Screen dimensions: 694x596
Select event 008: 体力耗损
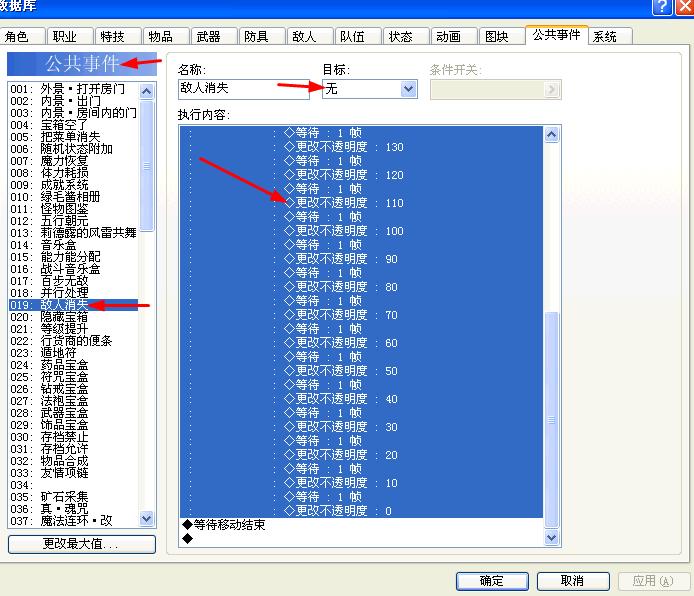tap(73, 173)
